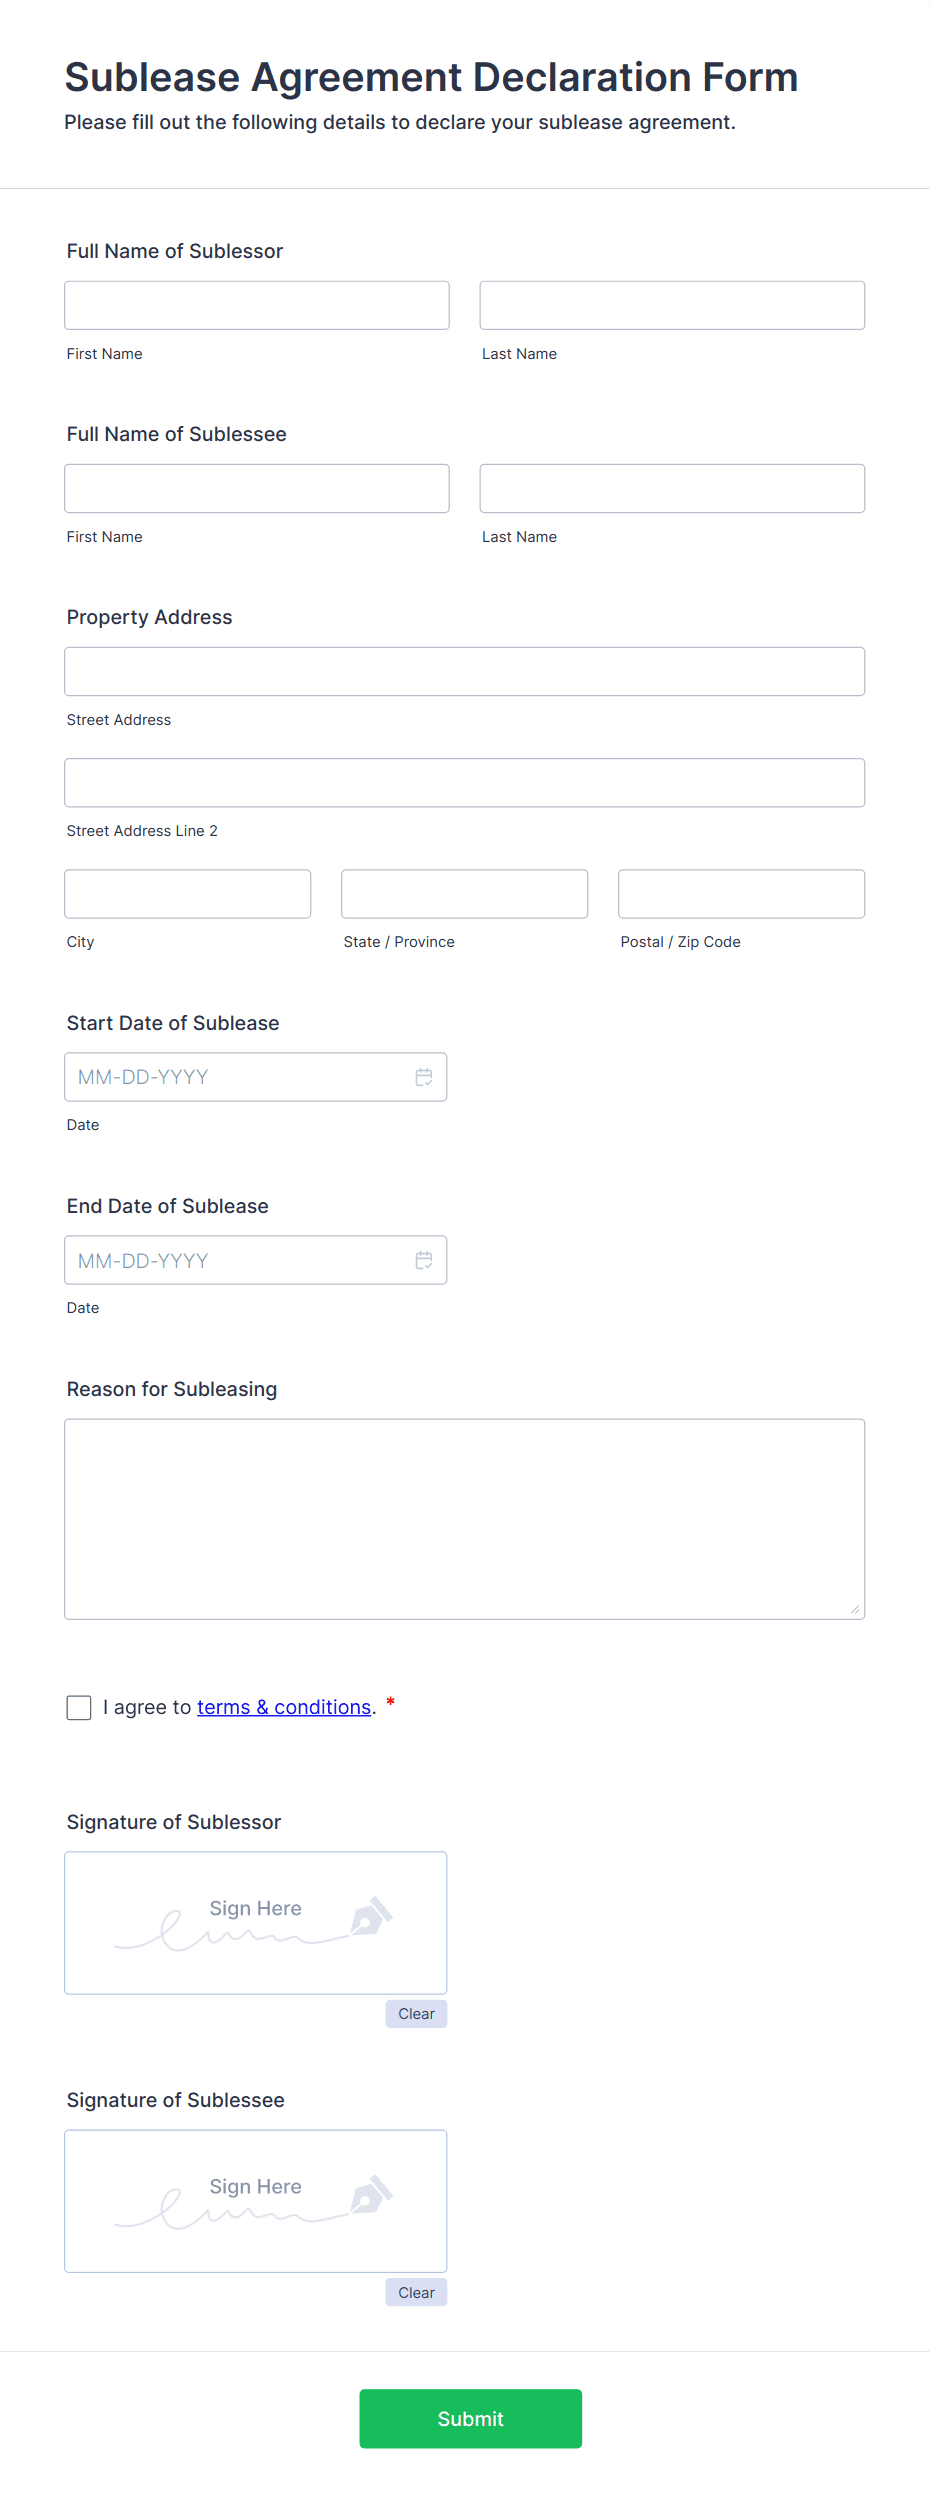Click the green Submit button
Image resolution: width=930 pixels, height=2498 pixels.
coord(470,2418)
